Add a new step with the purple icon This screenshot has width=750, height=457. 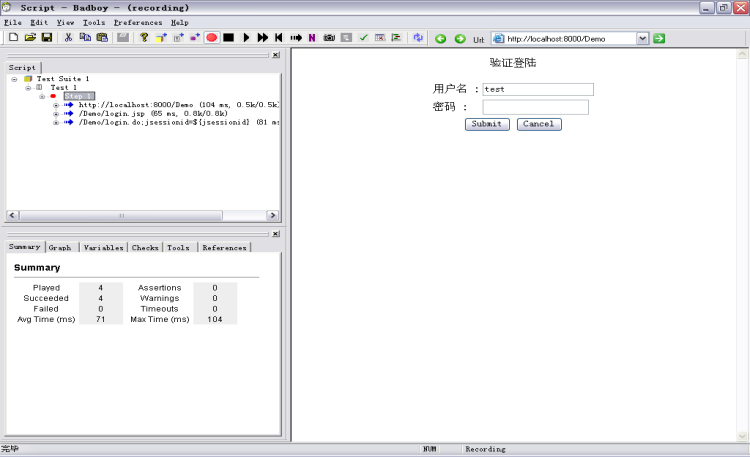tap(195, 37)
